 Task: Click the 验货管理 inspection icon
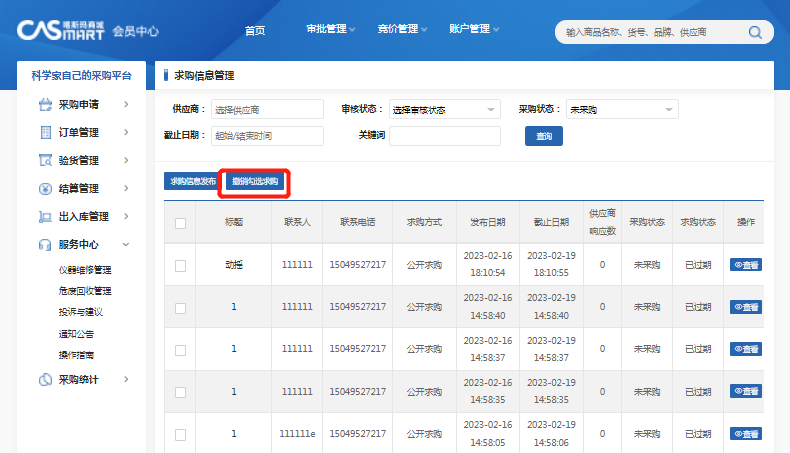[x=45, y=160]
